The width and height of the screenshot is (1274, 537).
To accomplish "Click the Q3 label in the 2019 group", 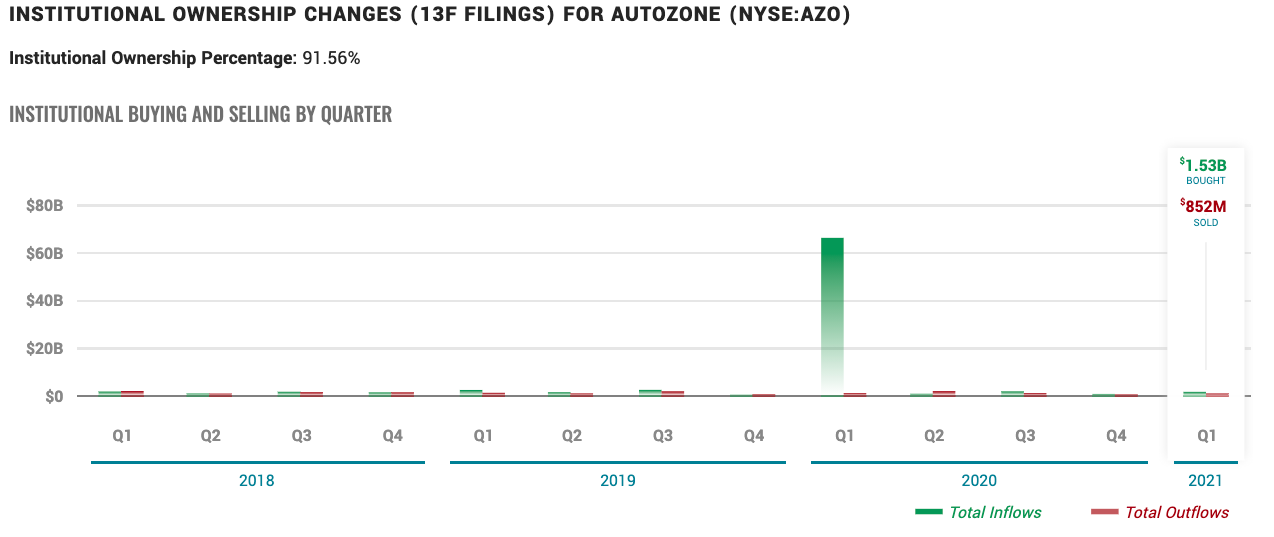I will (x=663, y=436).
